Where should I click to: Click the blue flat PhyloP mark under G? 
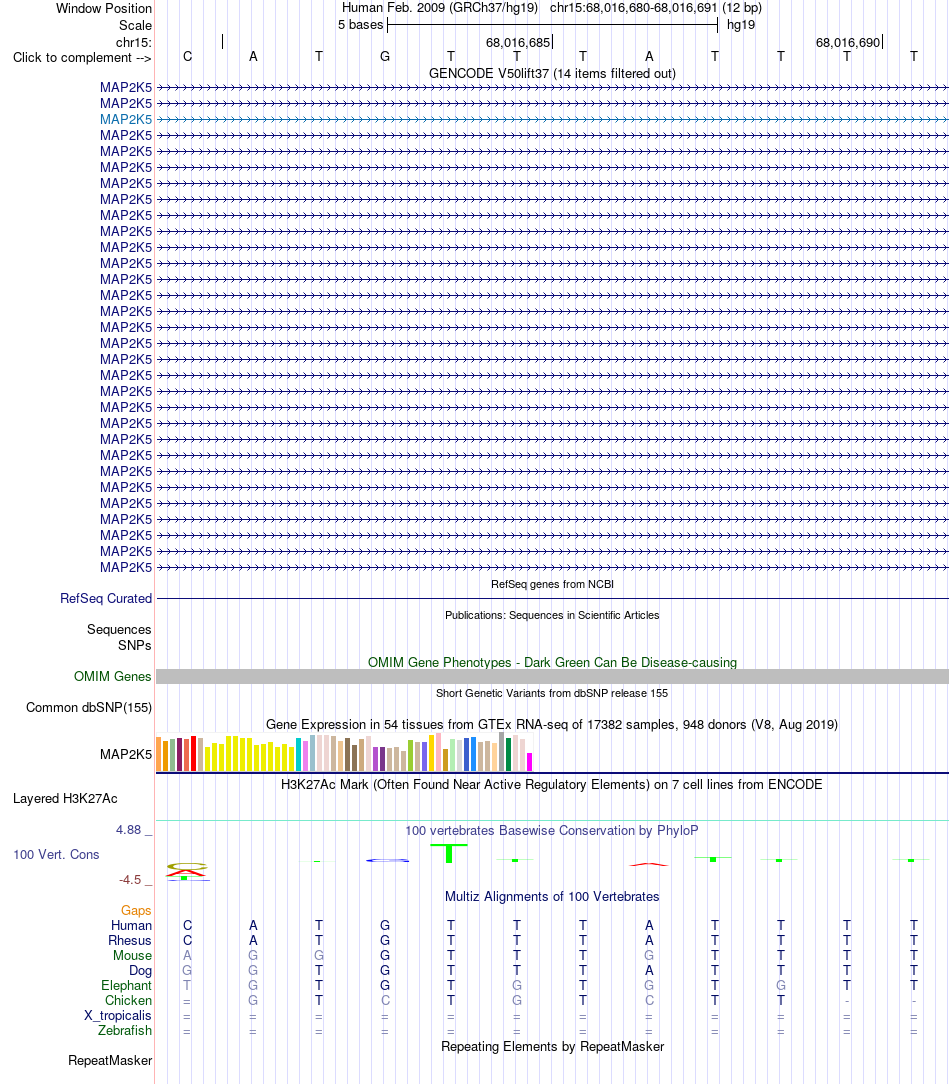click(x=387, y=861)
